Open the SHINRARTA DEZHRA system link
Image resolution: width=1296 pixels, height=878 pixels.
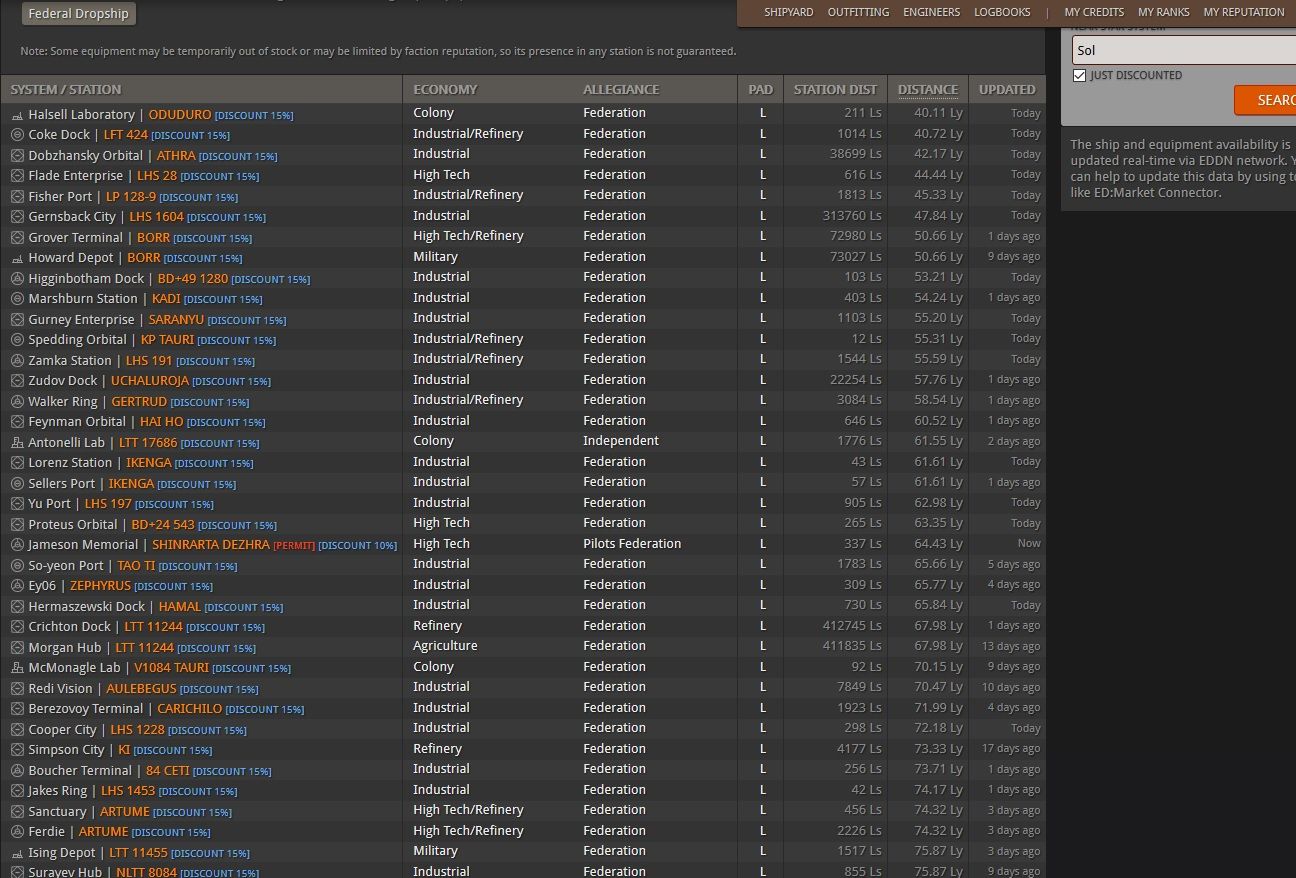coord(211,545)
